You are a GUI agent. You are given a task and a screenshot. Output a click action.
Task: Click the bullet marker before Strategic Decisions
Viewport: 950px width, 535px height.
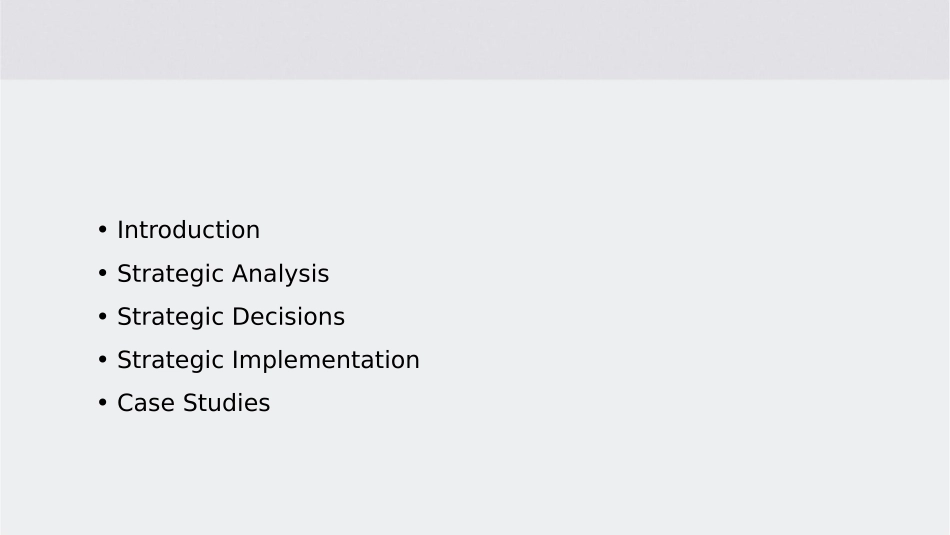tap(102, 318)
